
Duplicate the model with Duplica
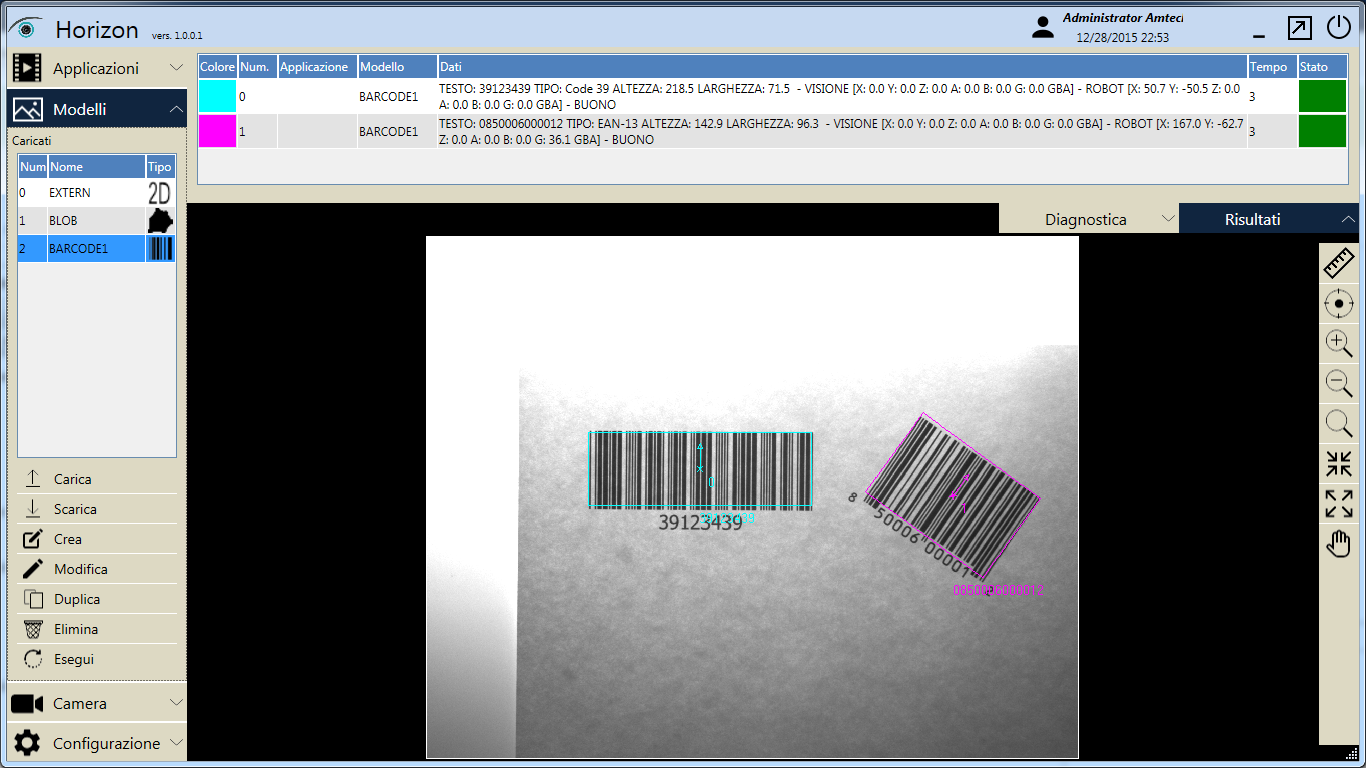(97, 599)
